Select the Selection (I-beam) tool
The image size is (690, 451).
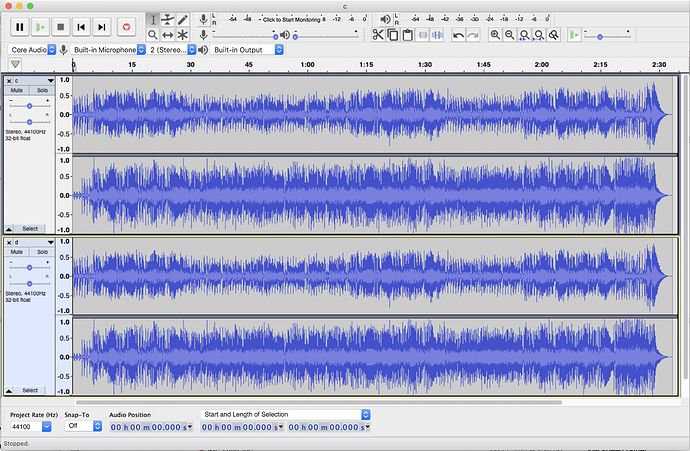[x=153, y=20]
